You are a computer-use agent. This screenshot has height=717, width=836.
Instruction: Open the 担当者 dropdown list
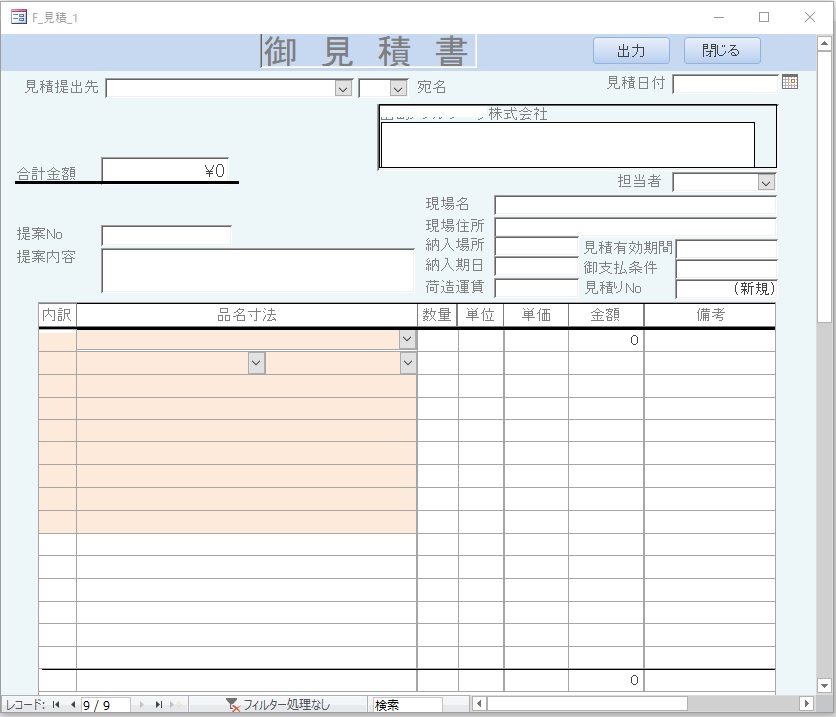pyautogui.click(x=766, y=183)
